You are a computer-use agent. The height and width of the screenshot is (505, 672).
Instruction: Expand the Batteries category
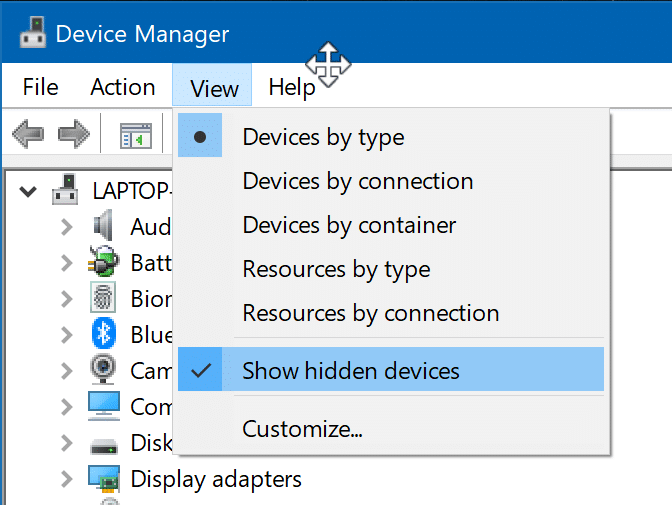67,263
